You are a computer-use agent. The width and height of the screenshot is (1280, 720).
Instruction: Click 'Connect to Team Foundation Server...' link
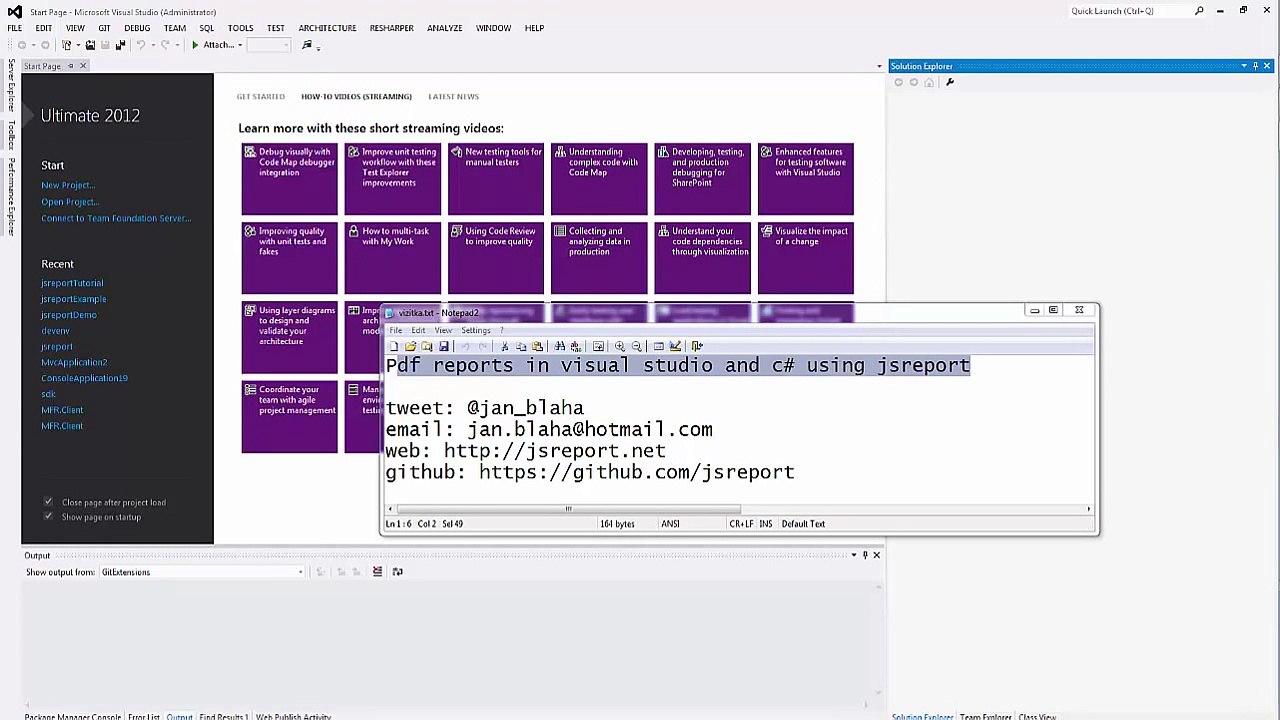tap(116, 218)
